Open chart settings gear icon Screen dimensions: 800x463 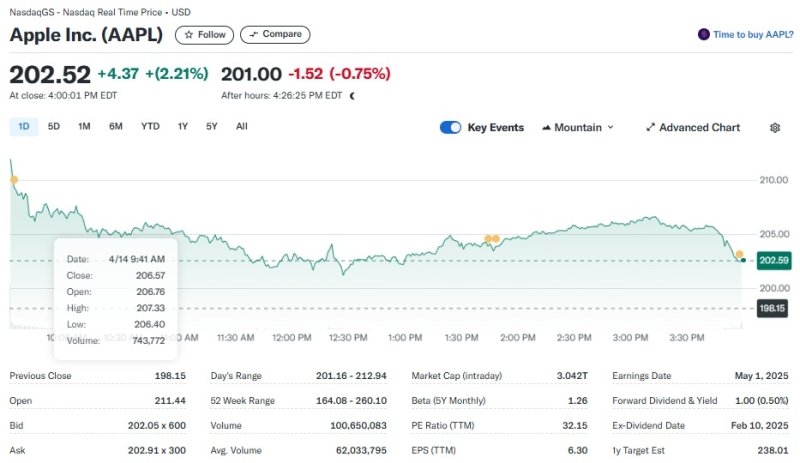coord(774,128)
